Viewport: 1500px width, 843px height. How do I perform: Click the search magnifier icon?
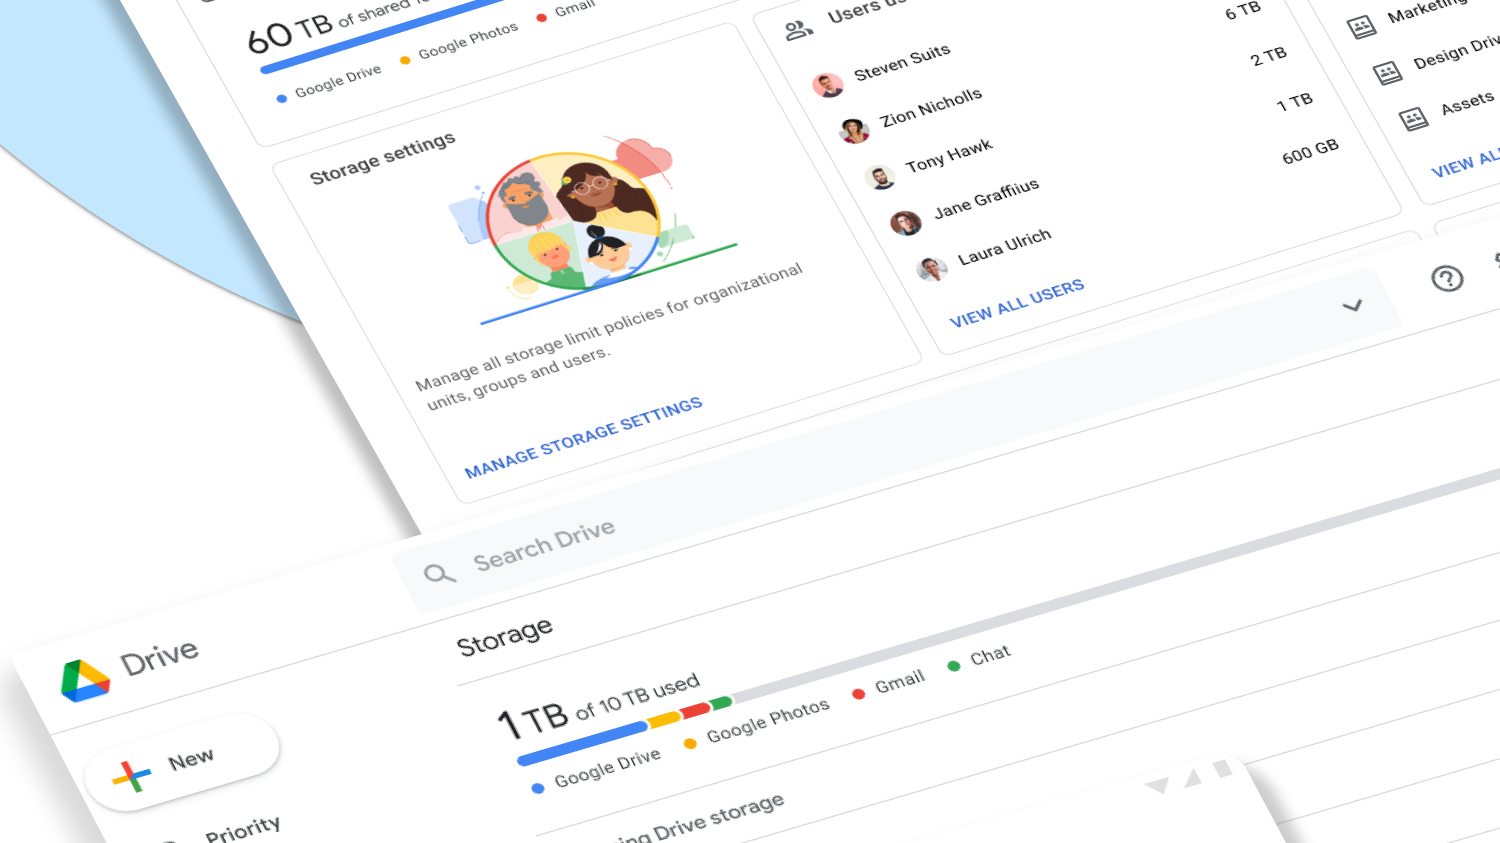click(x=439, y=574)
